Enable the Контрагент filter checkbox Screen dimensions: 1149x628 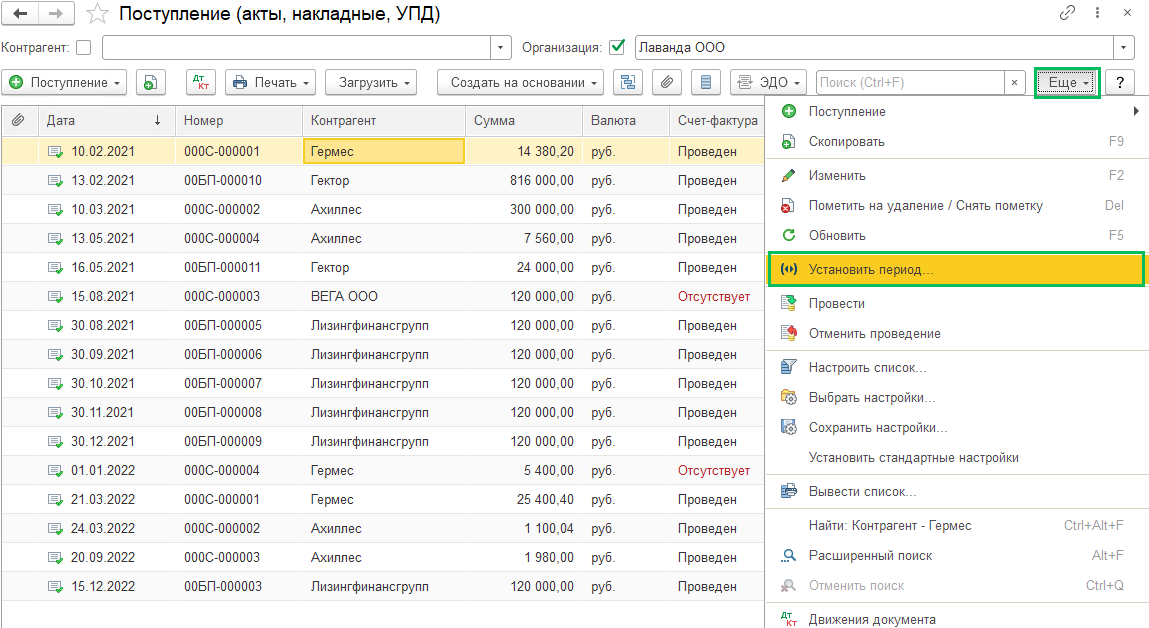coord(83,47)
